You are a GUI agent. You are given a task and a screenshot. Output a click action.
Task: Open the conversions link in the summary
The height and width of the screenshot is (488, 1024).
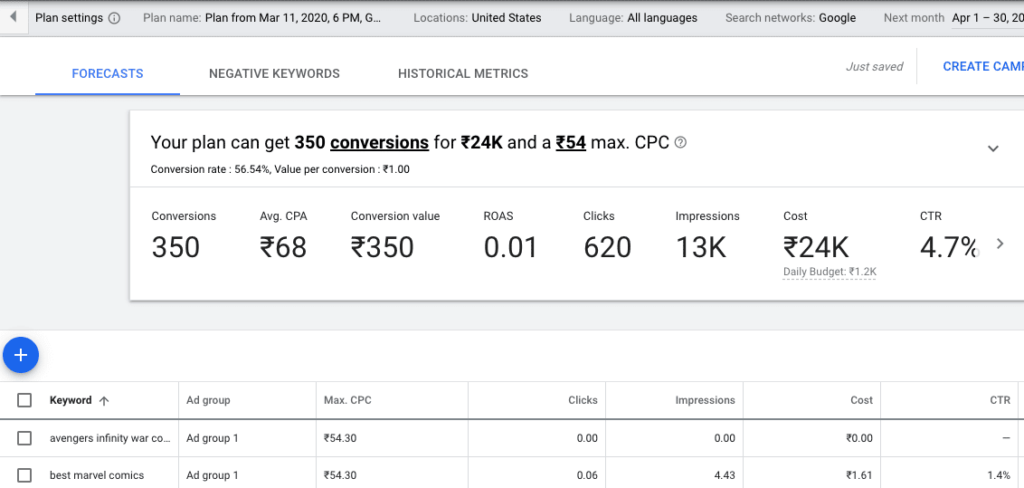point(379,142)
